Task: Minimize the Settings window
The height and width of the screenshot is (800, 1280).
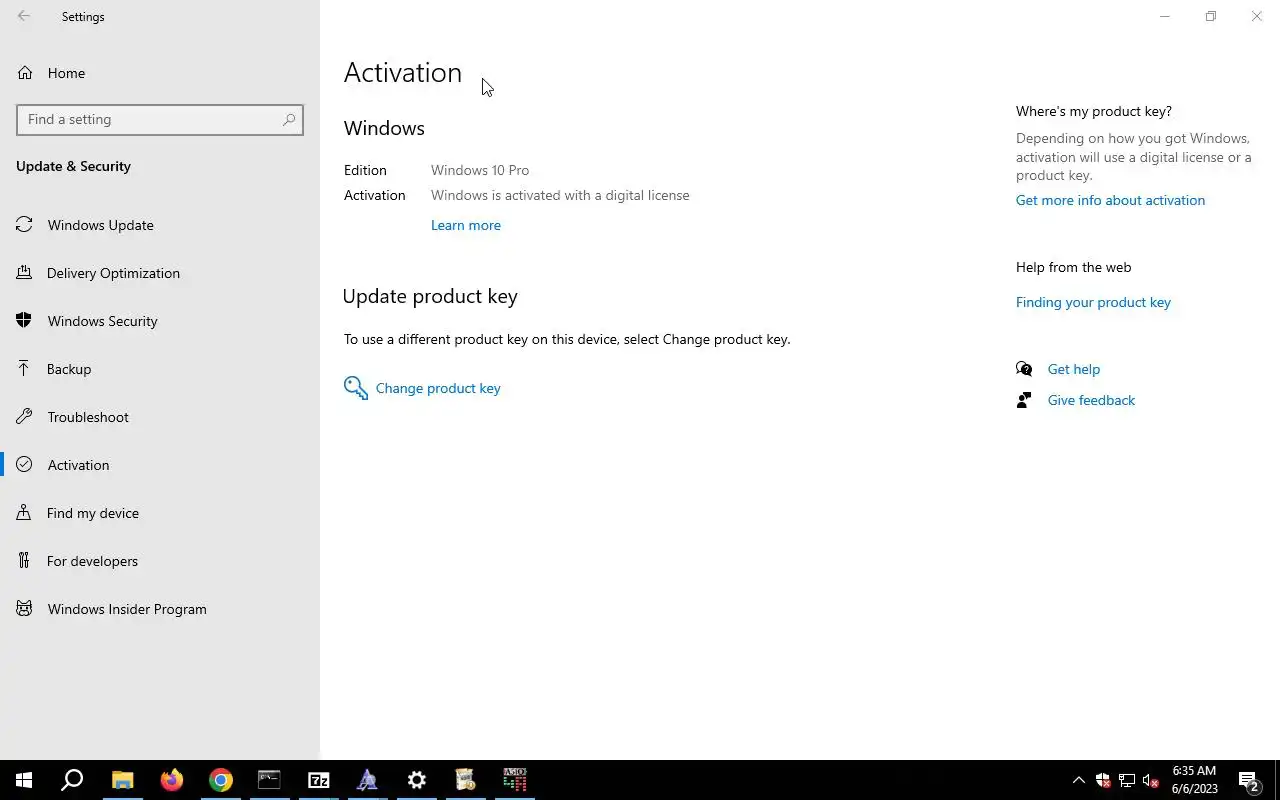Action: coord(1165,16)
